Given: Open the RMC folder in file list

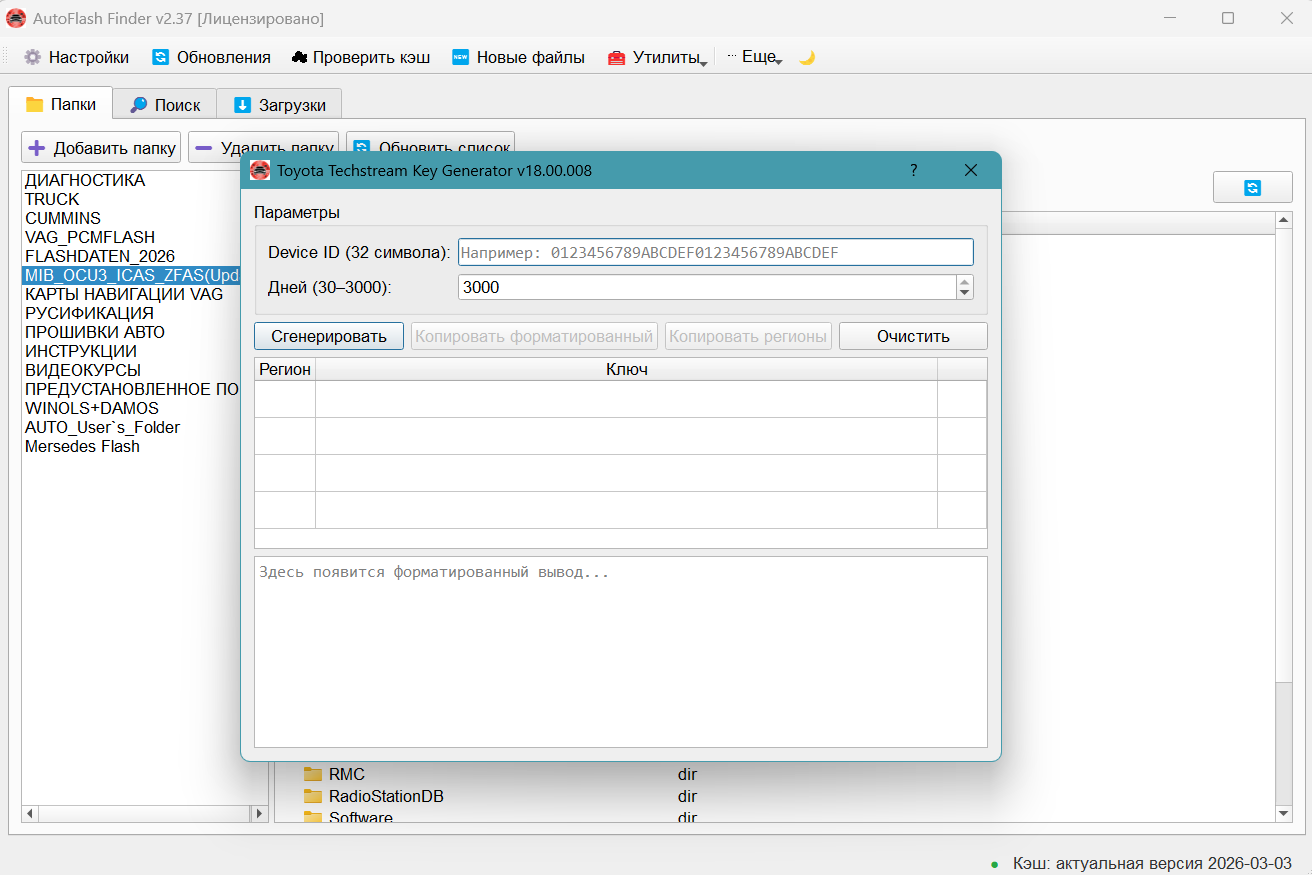Looking at the screenshot, I should click(347, 774).
